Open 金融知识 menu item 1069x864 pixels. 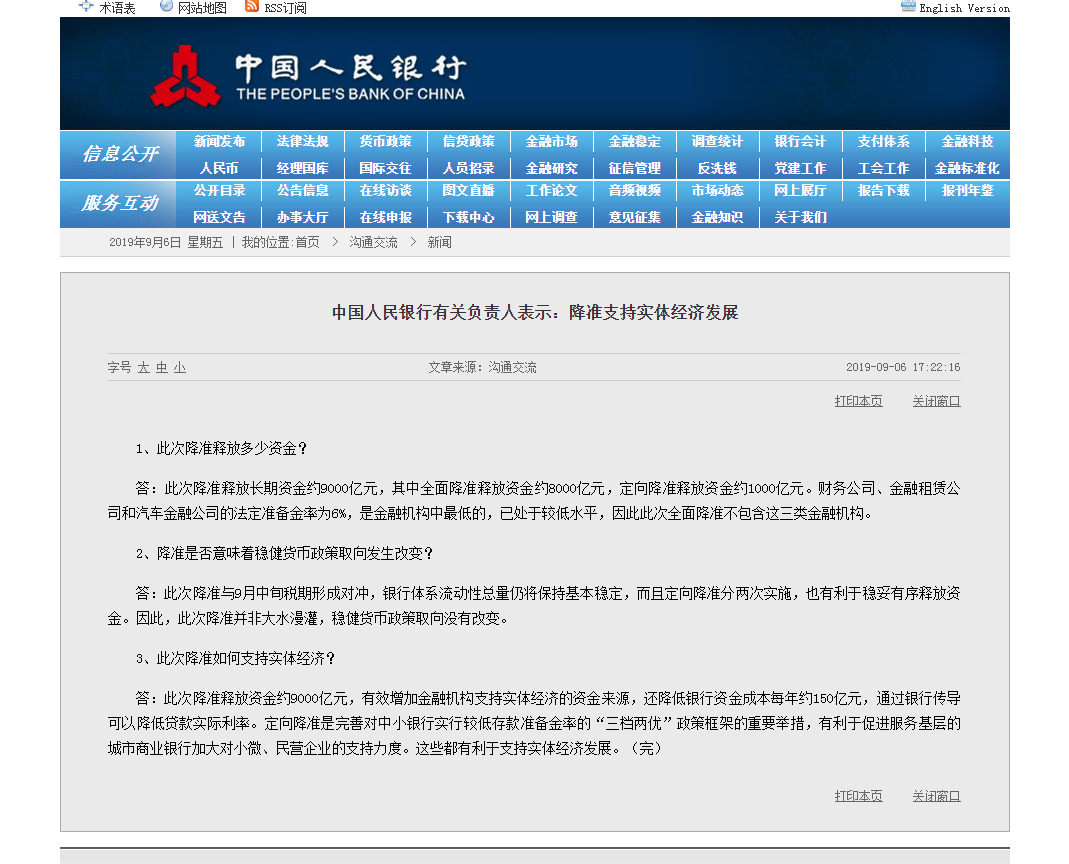click(717, 217)
